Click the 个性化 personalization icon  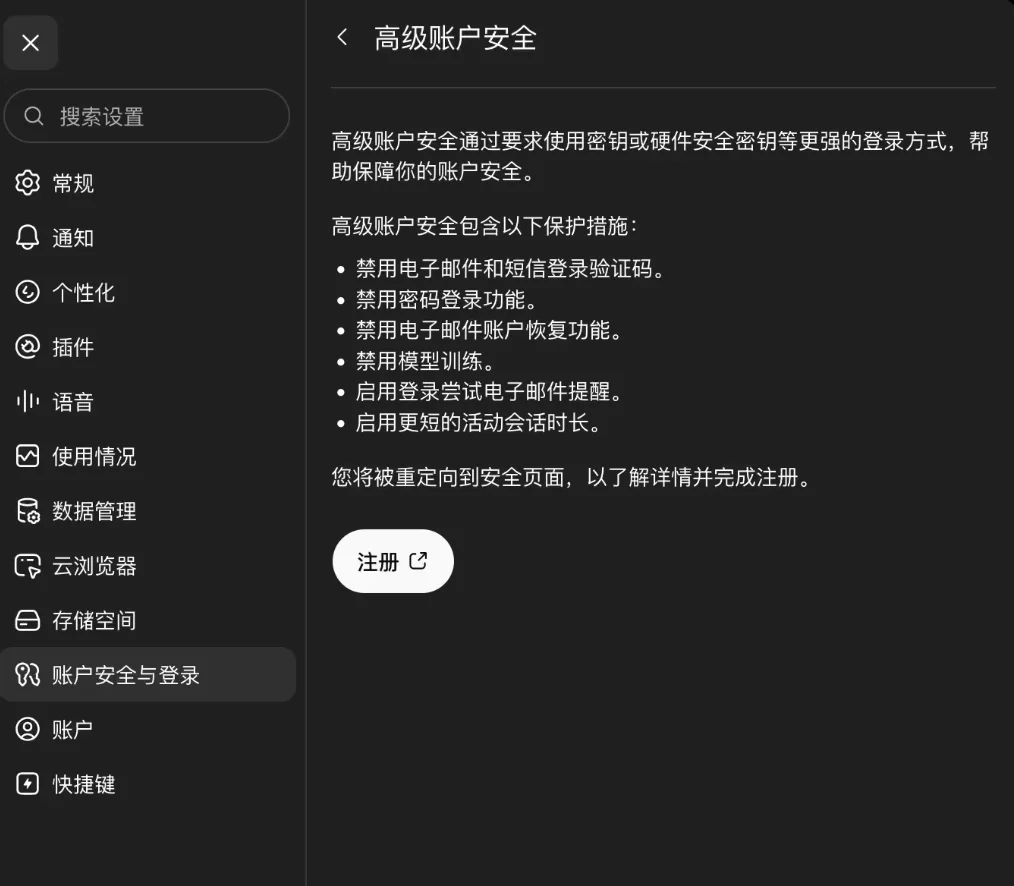[x=27, y=292]
